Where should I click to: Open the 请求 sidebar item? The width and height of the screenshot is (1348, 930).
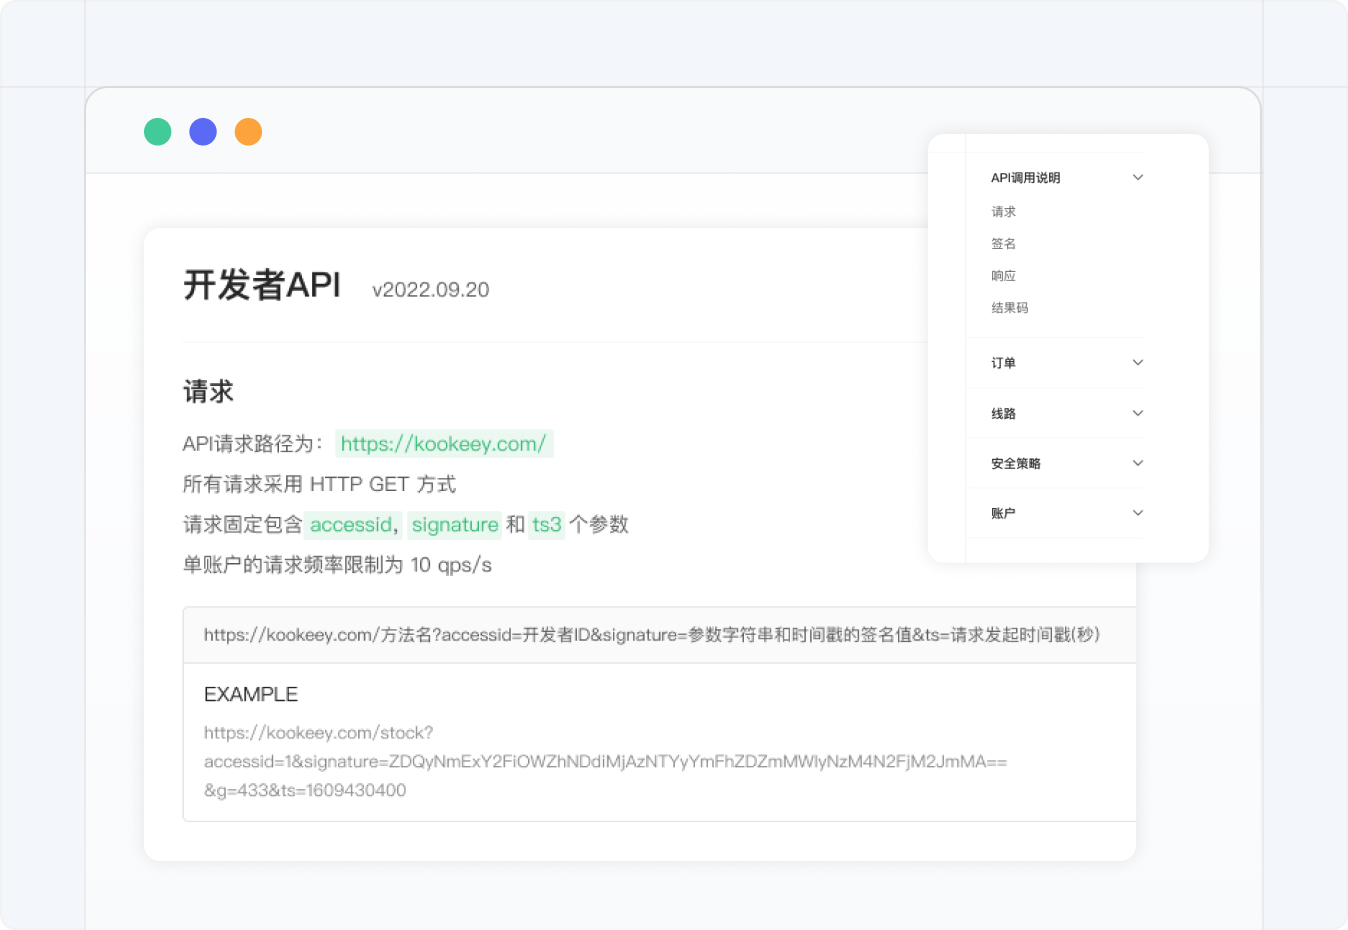pyautogui.click(x=1003, y=212)
